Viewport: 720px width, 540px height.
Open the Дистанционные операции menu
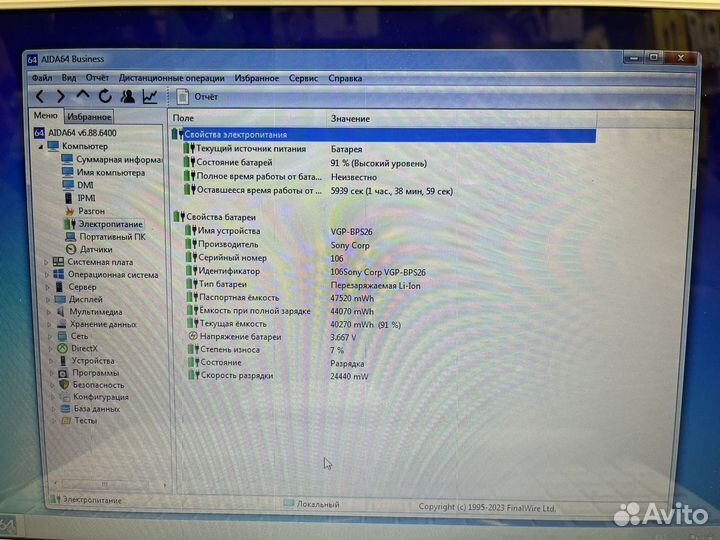coord(171,78)
